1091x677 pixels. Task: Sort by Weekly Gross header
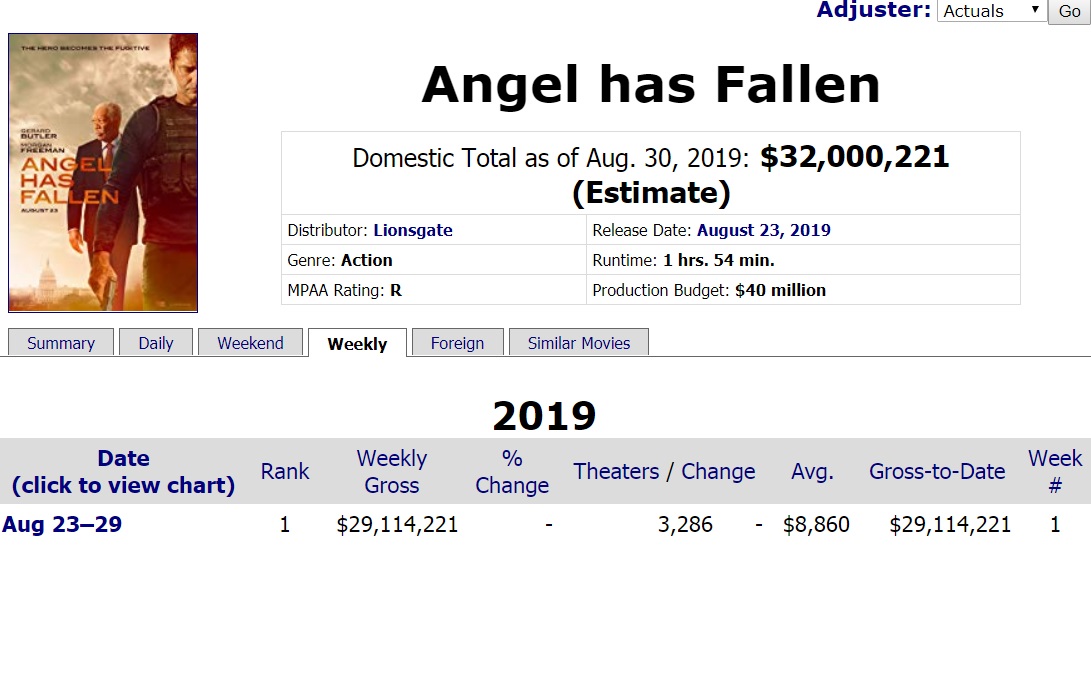[x=392, y=471]
